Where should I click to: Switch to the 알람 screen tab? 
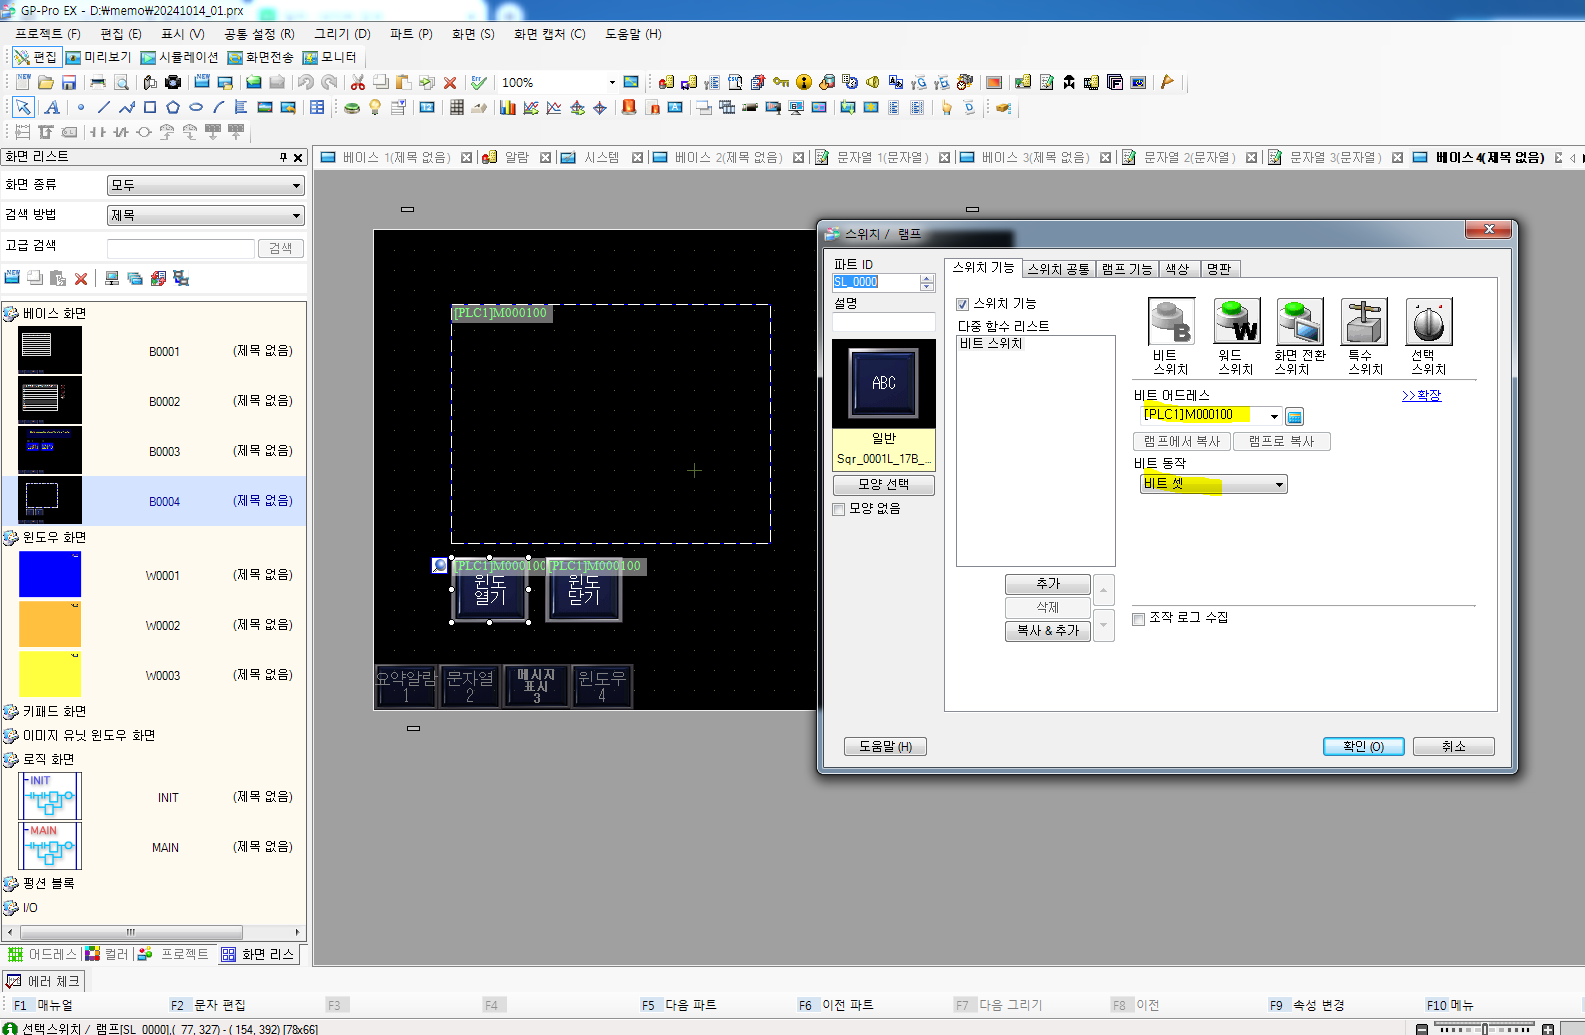tap(516, 157)
